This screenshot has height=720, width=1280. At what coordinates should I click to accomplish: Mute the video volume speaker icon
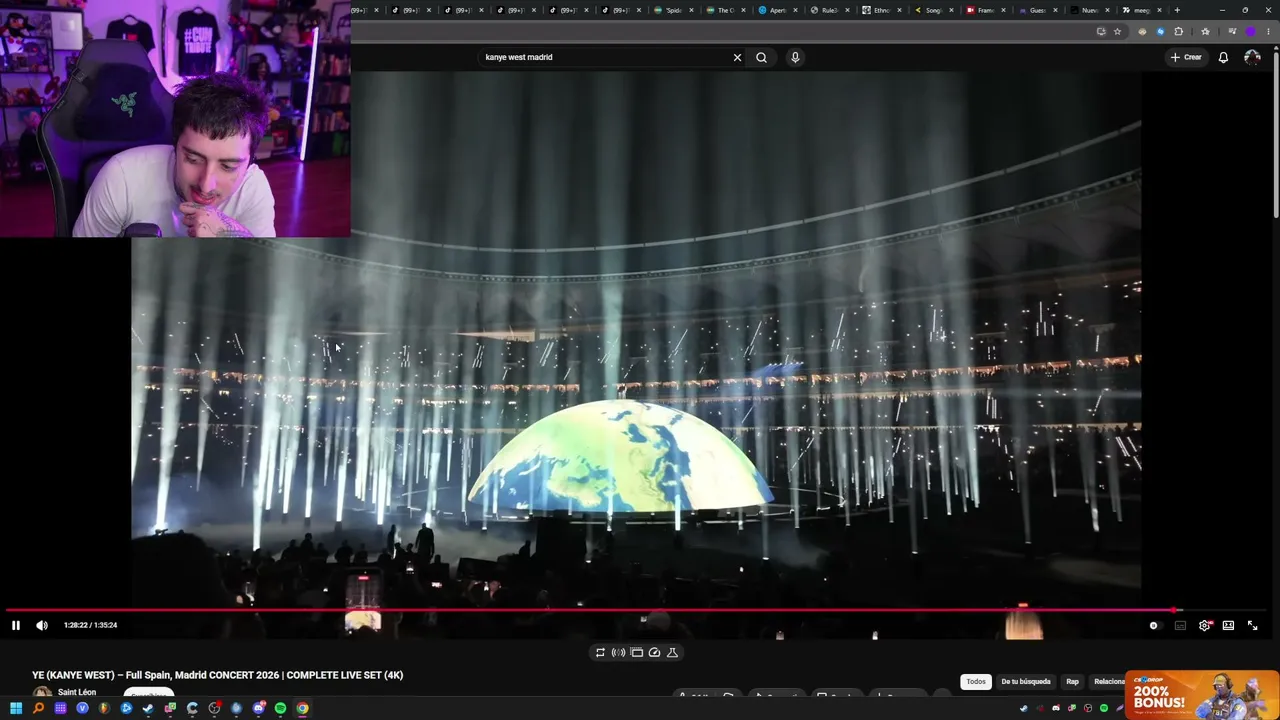click(42, 625)
